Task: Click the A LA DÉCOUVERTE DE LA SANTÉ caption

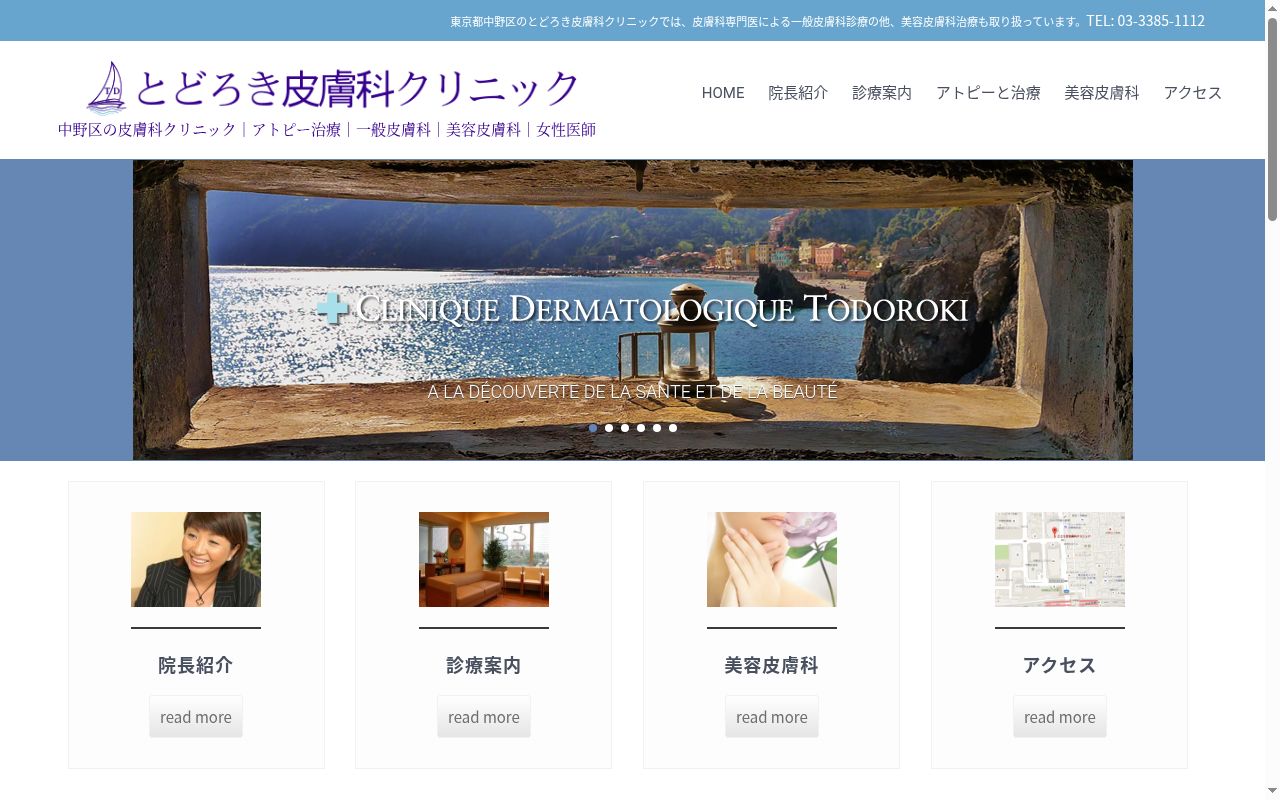Action: point(632,391)
